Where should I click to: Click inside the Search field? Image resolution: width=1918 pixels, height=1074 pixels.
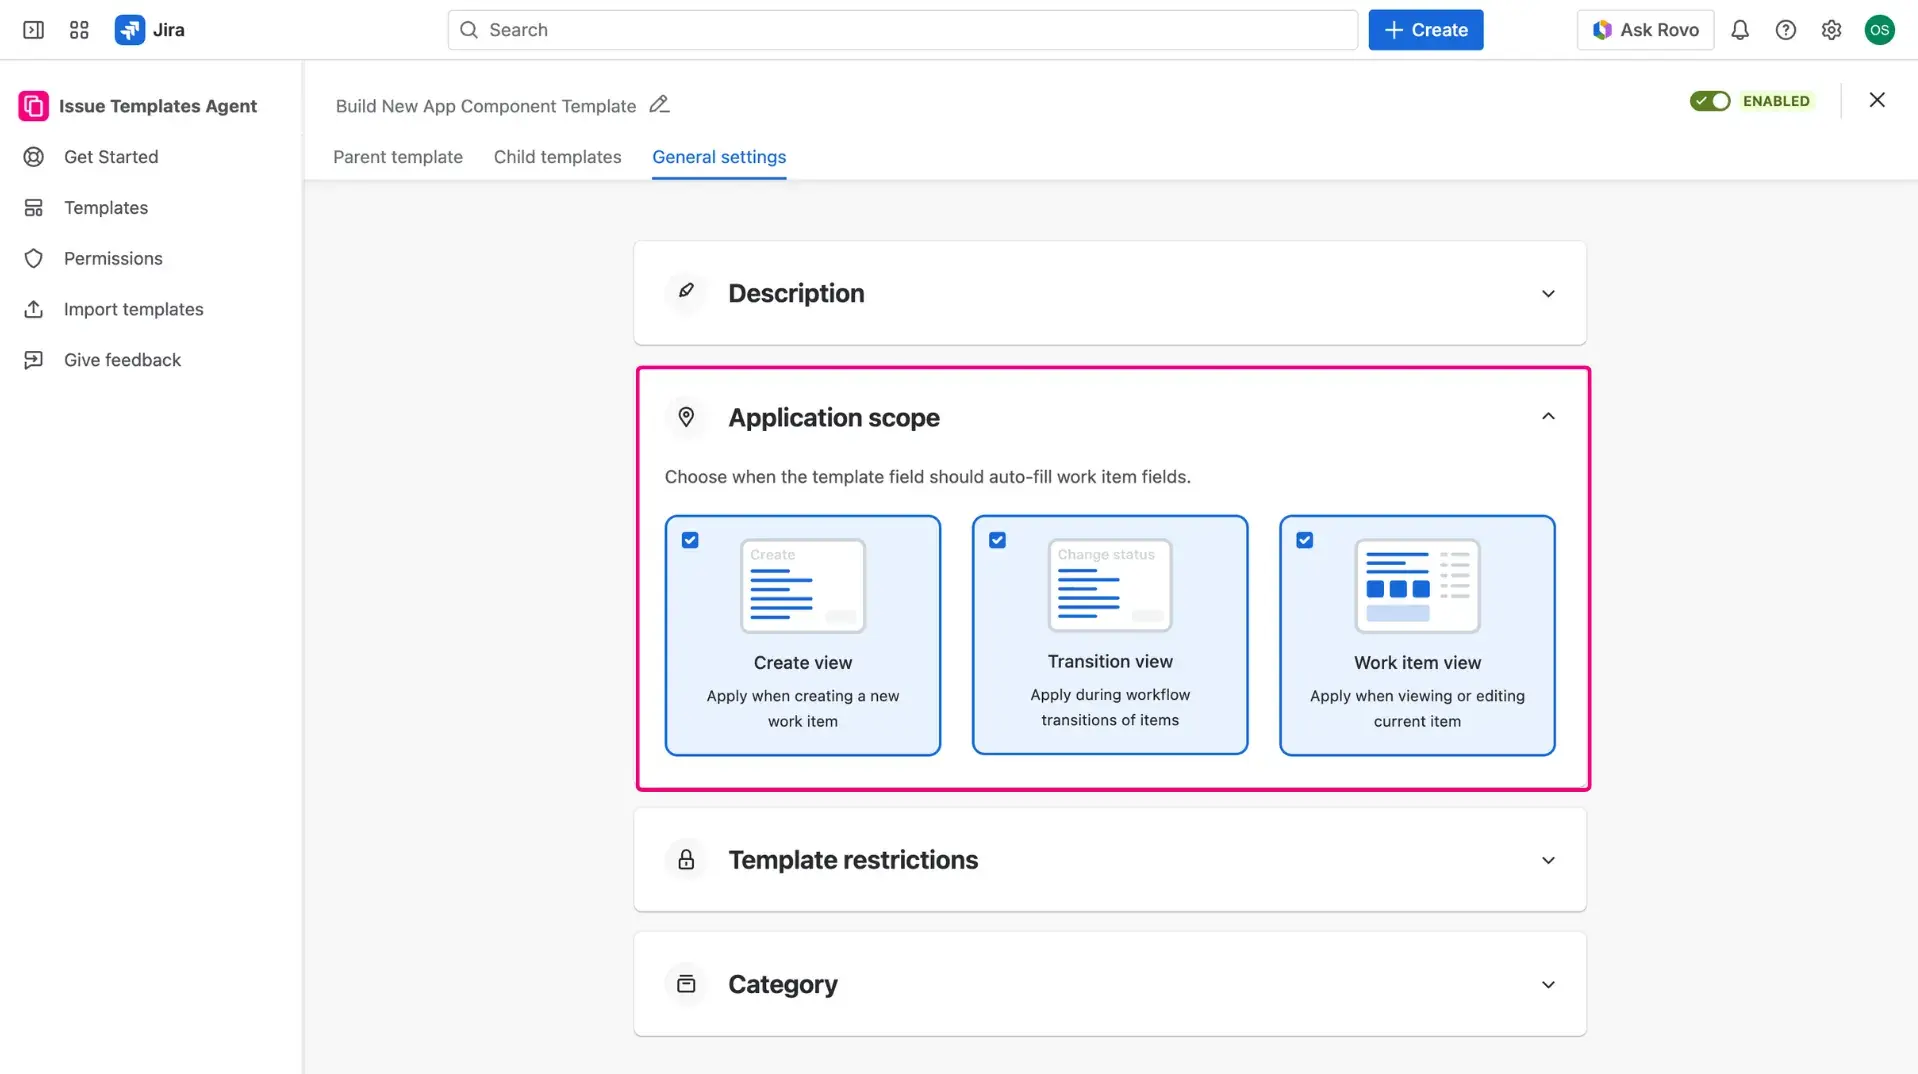[900, 30]
